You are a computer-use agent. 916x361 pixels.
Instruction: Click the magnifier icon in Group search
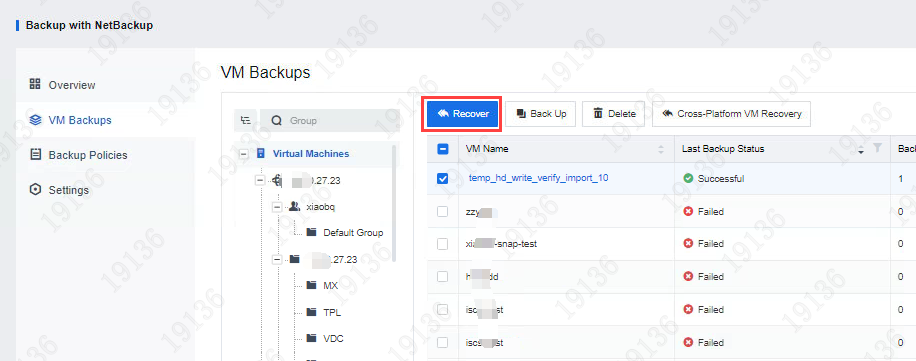coord(276,120)
